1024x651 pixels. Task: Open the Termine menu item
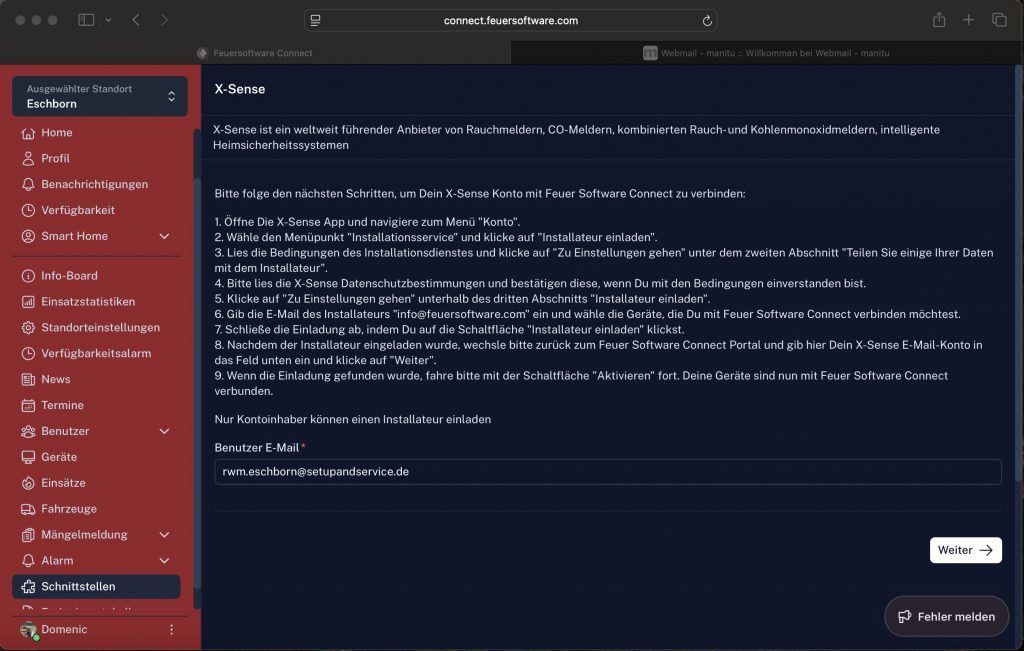62,405
